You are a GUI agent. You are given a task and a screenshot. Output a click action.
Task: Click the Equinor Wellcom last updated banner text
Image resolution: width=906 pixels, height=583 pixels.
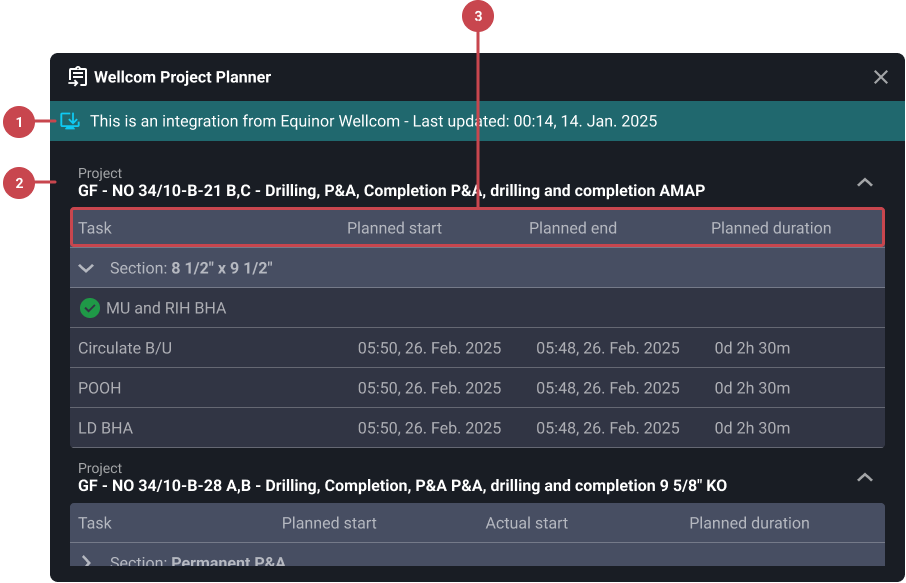[x=373, y=121]
